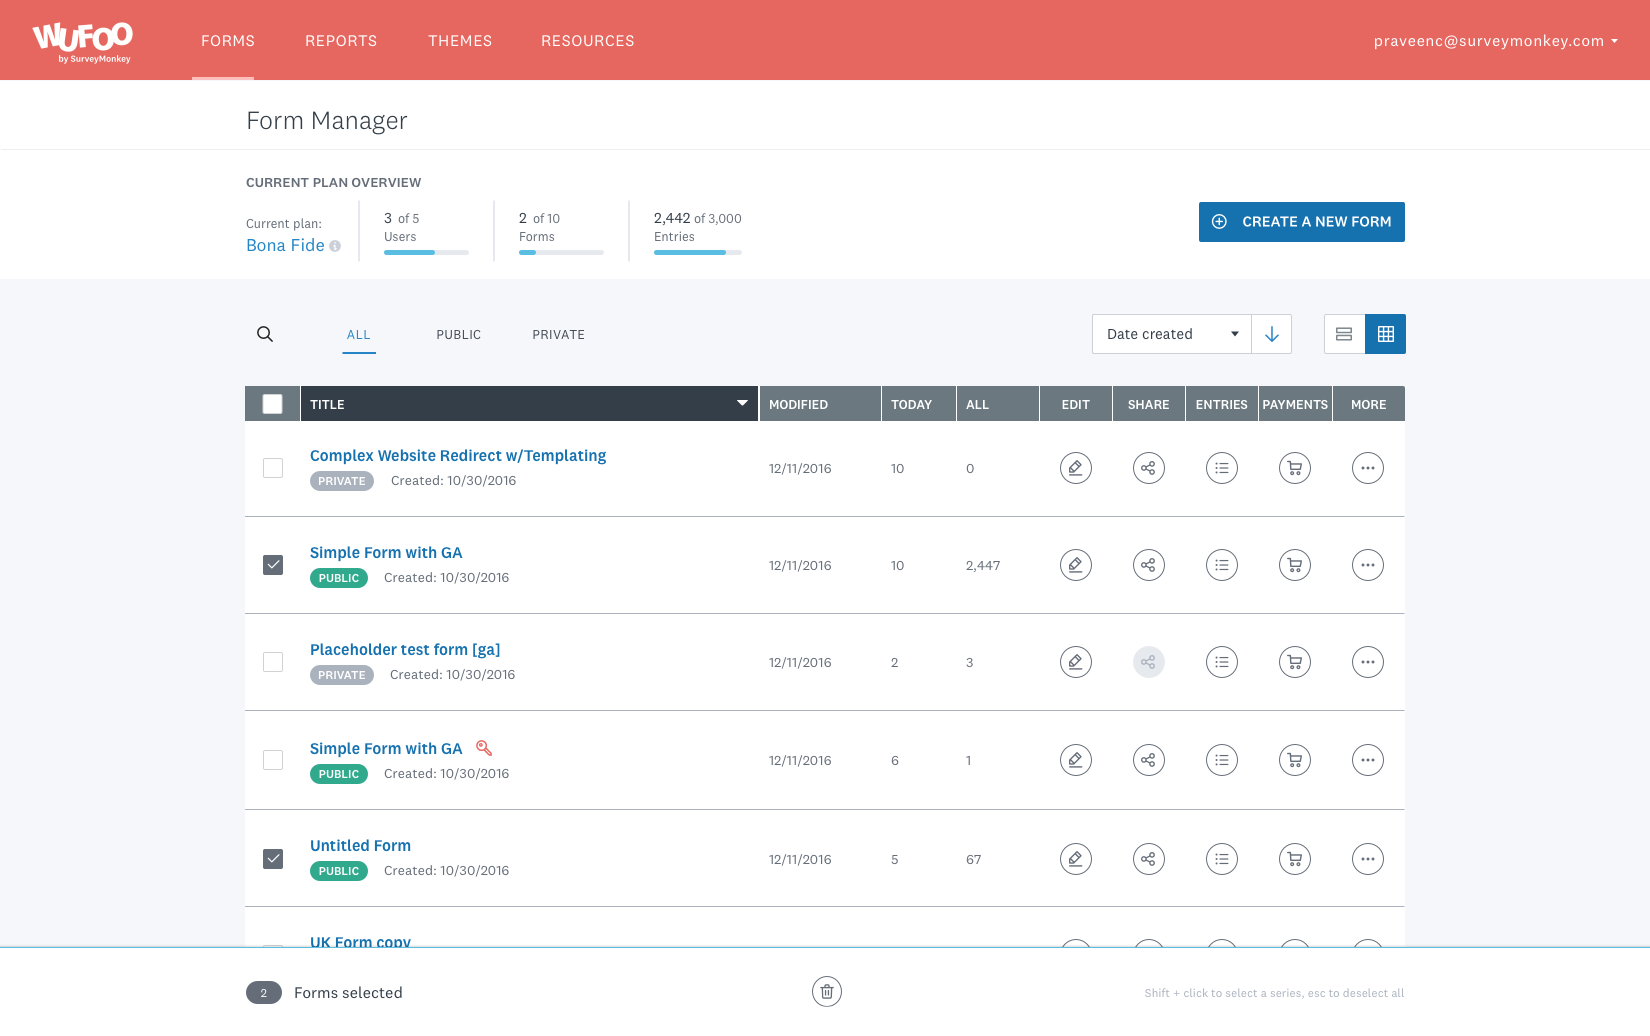Open the account menu for praveenc@surveymonkey.com
The image size is (1650, 1036).
point(1495,41)
